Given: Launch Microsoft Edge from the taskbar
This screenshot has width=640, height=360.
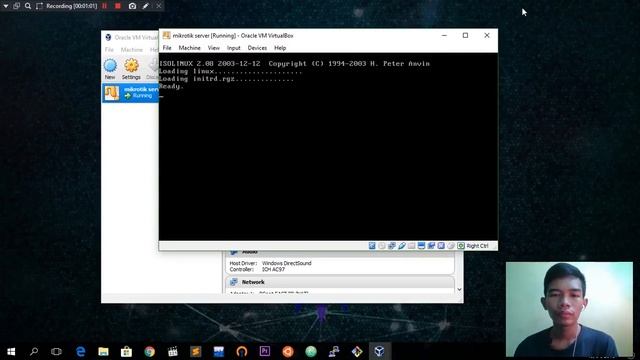Looking at the screenshot, I should 80,351.
